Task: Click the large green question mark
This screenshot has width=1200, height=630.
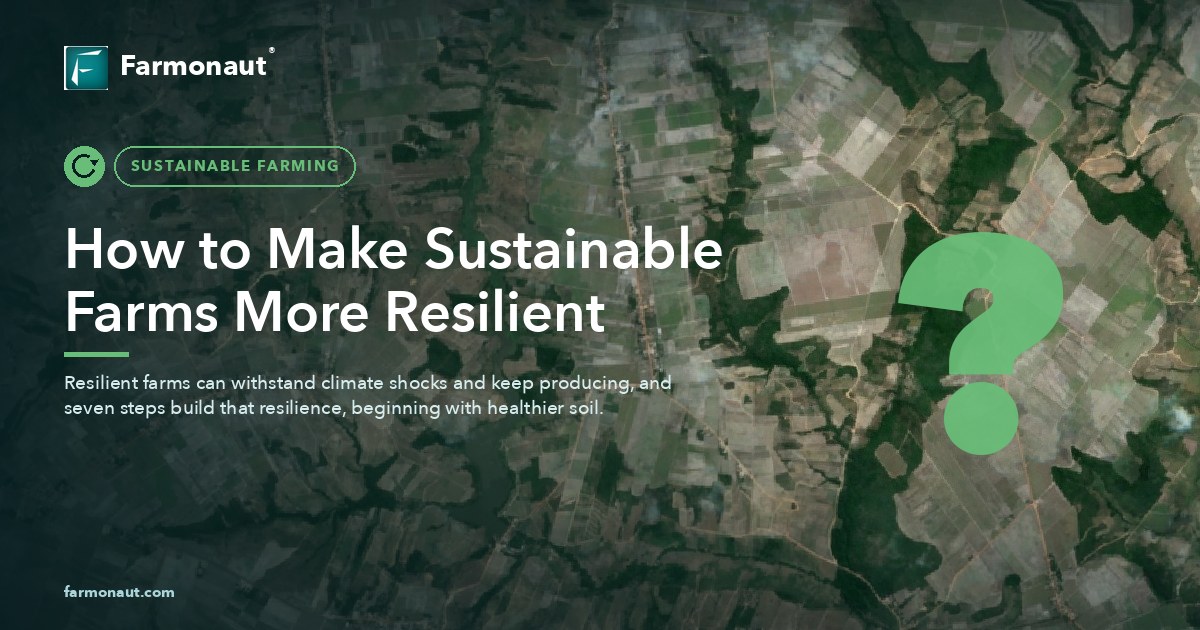Action: point(980,342)
